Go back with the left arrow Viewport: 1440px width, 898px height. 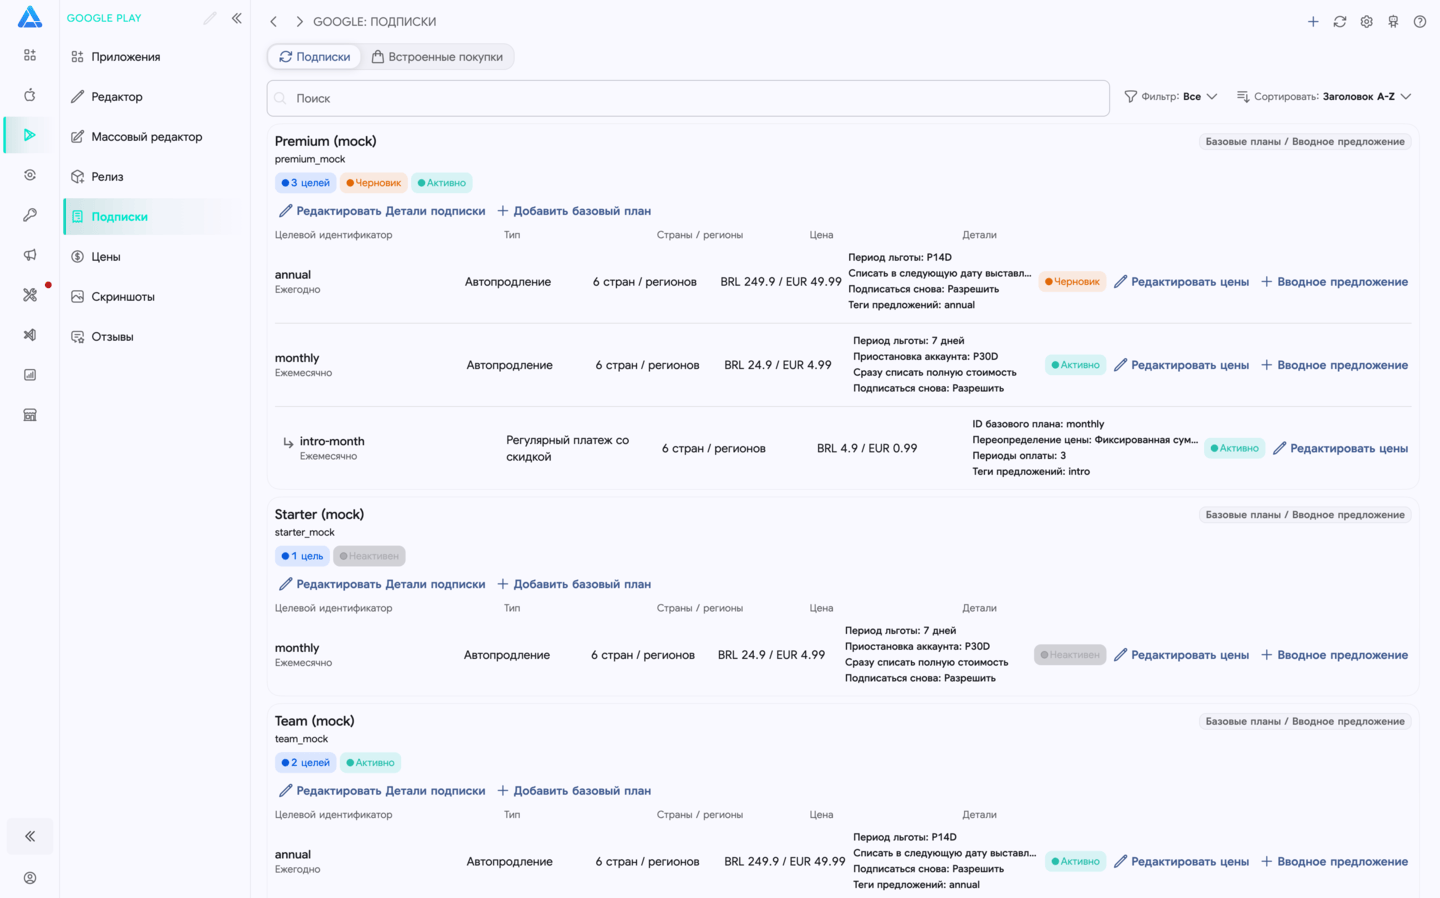tap(273, 21)
